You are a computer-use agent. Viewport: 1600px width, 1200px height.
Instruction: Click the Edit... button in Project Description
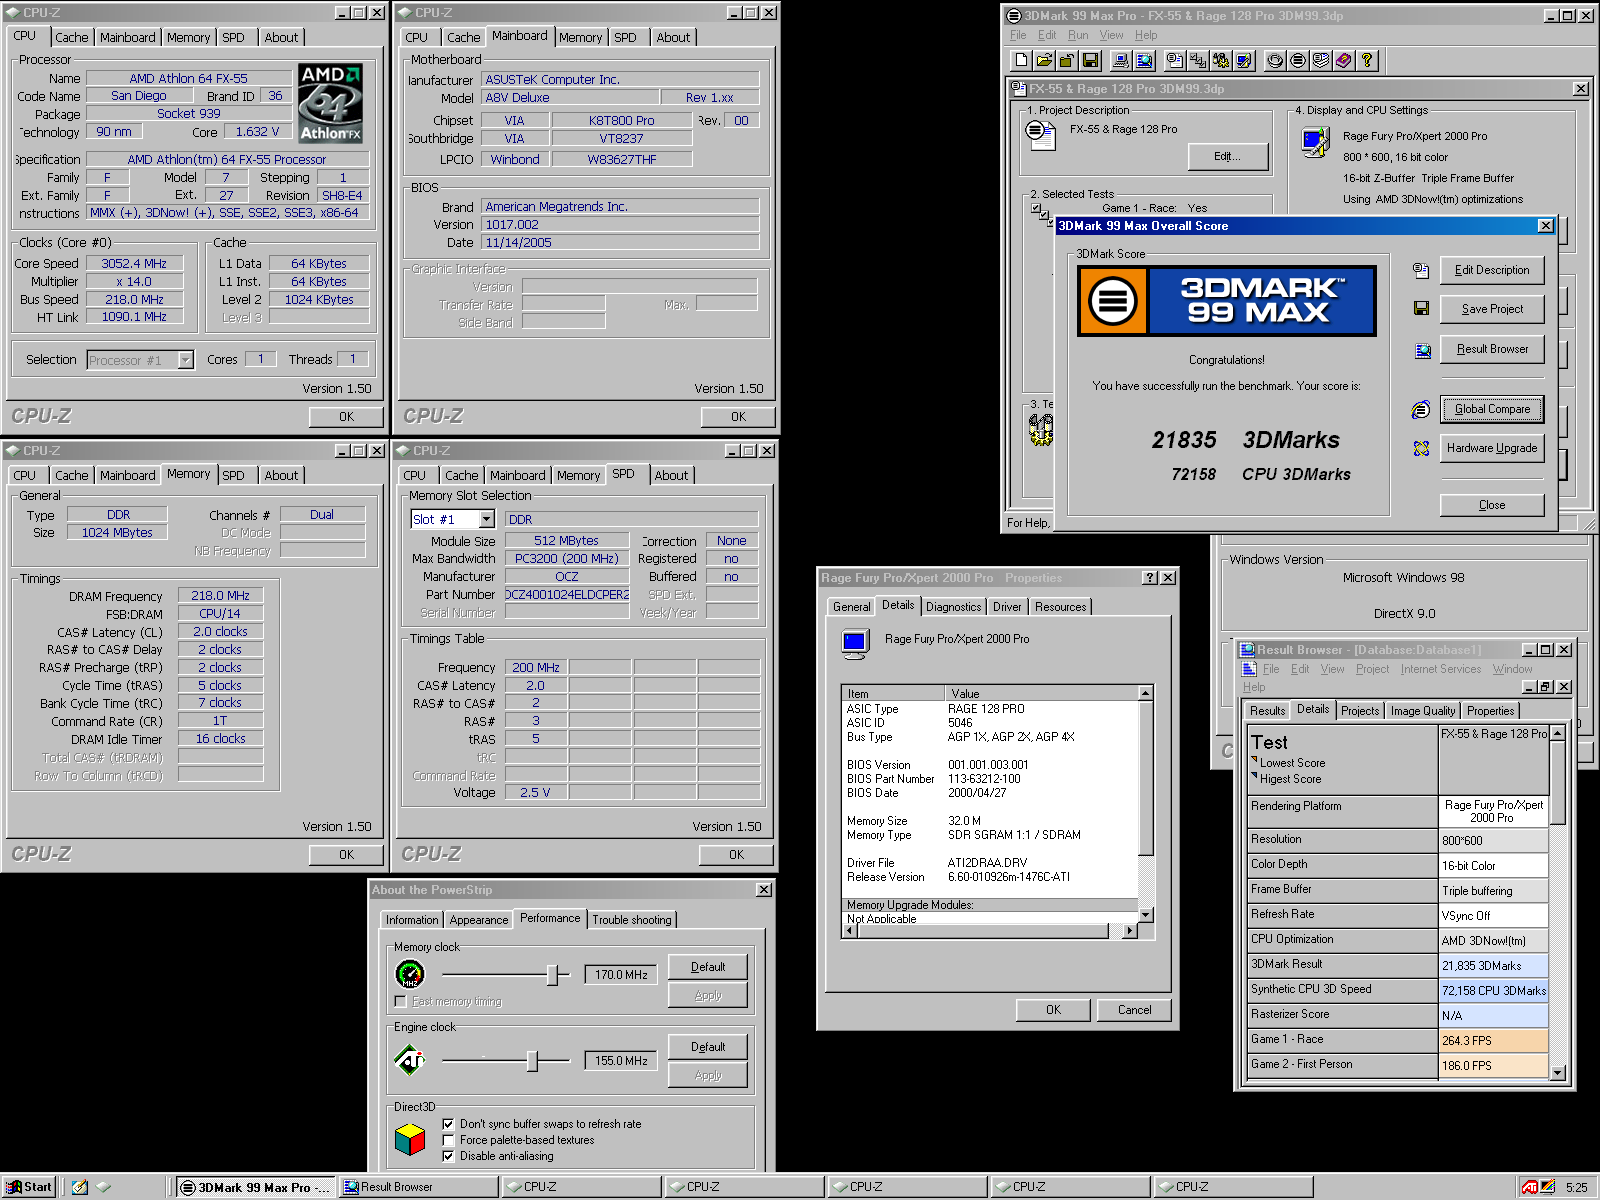(1228, 156)
